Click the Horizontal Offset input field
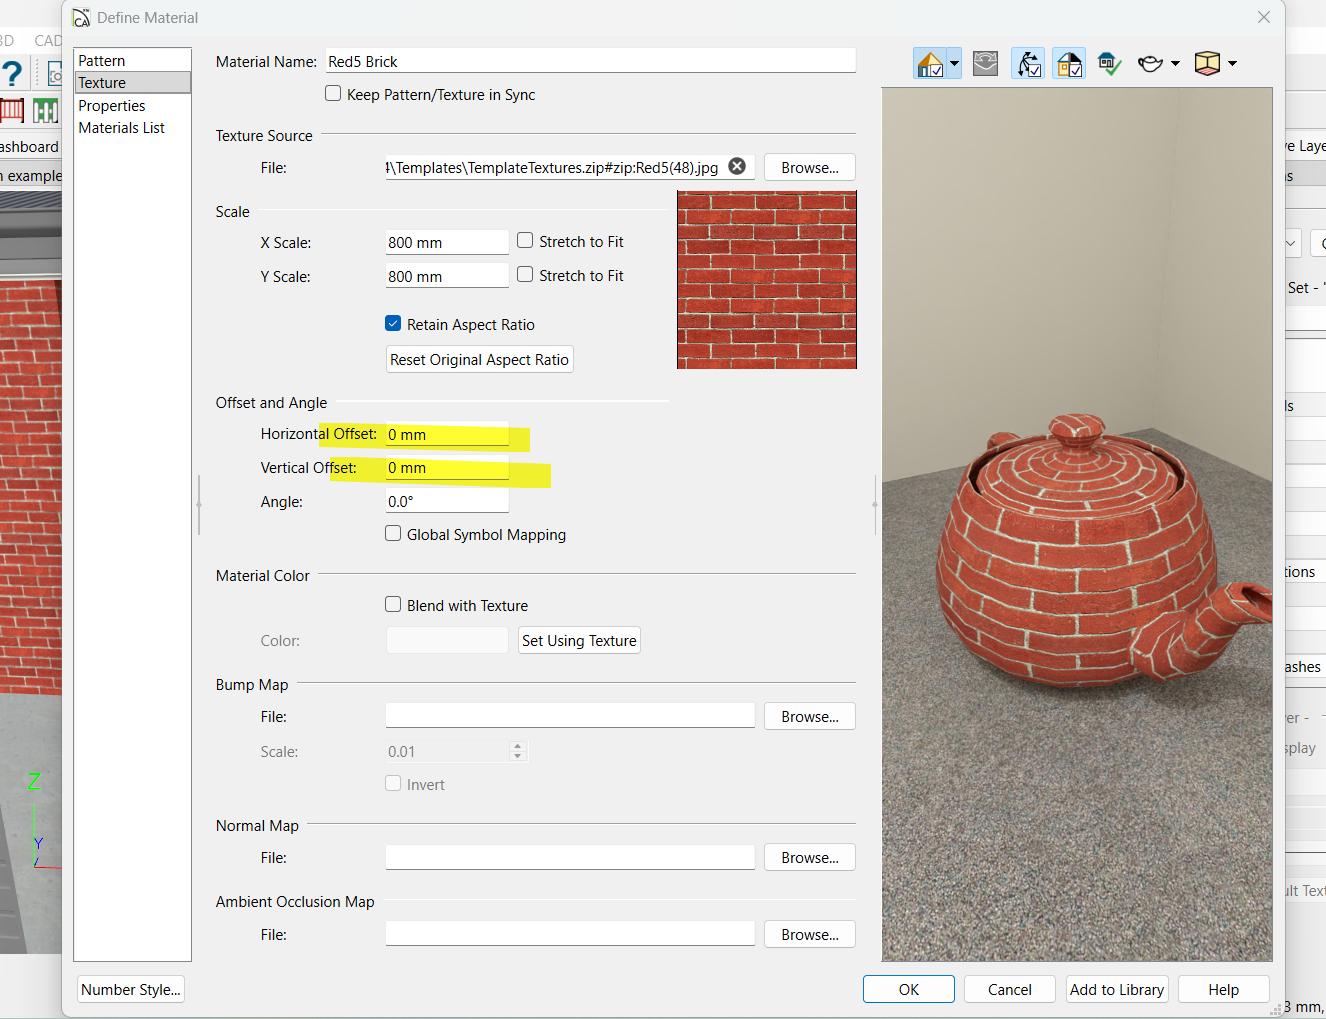Screen dimensions: 1326x1019 (447, 435)
